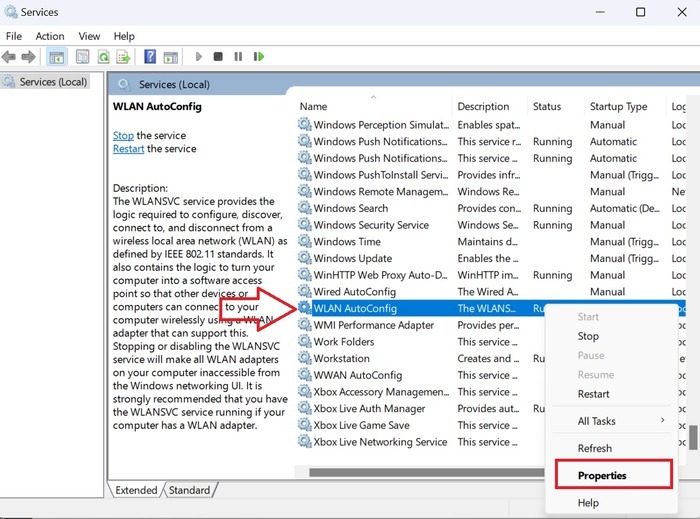Image resolution: width=700 pixels, height=519 pixels.
Task: Click the horizontal scrollbar thumb of services list
Action: 426,472
